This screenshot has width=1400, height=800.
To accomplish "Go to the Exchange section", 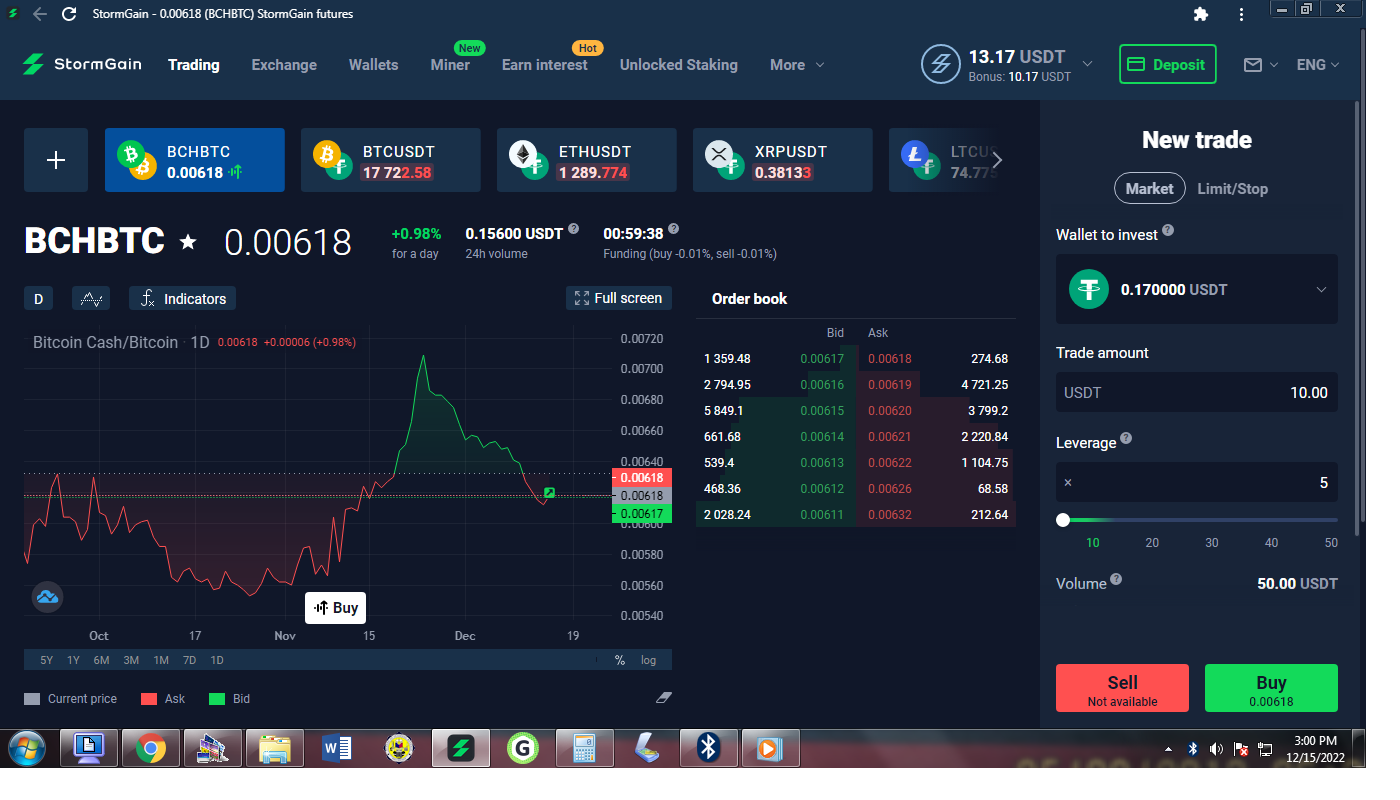I will click(284, 64).
